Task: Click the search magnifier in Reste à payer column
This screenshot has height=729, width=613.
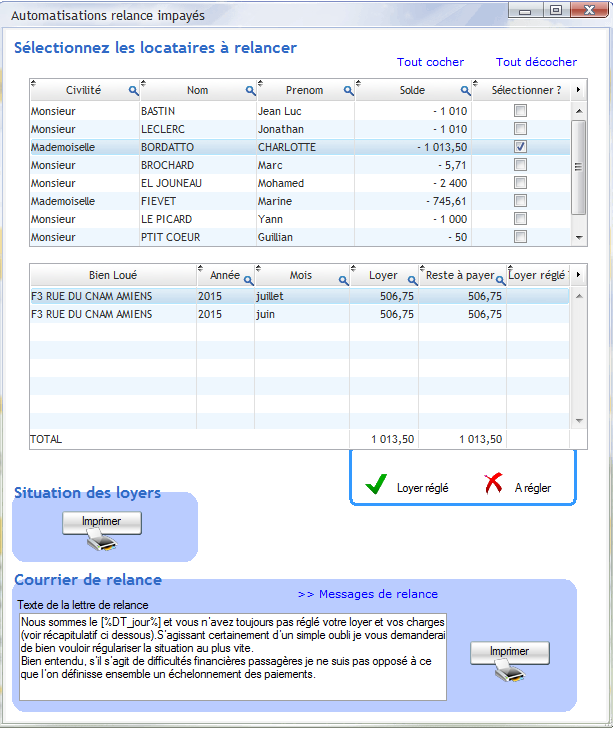Action: [x=500, y=280]
